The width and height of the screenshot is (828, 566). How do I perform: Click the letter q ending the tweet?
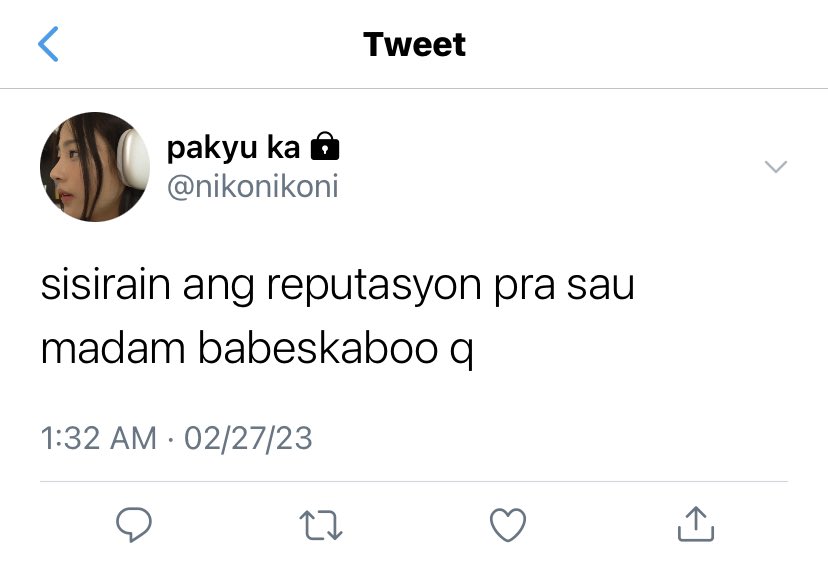(x=462, y=353)
